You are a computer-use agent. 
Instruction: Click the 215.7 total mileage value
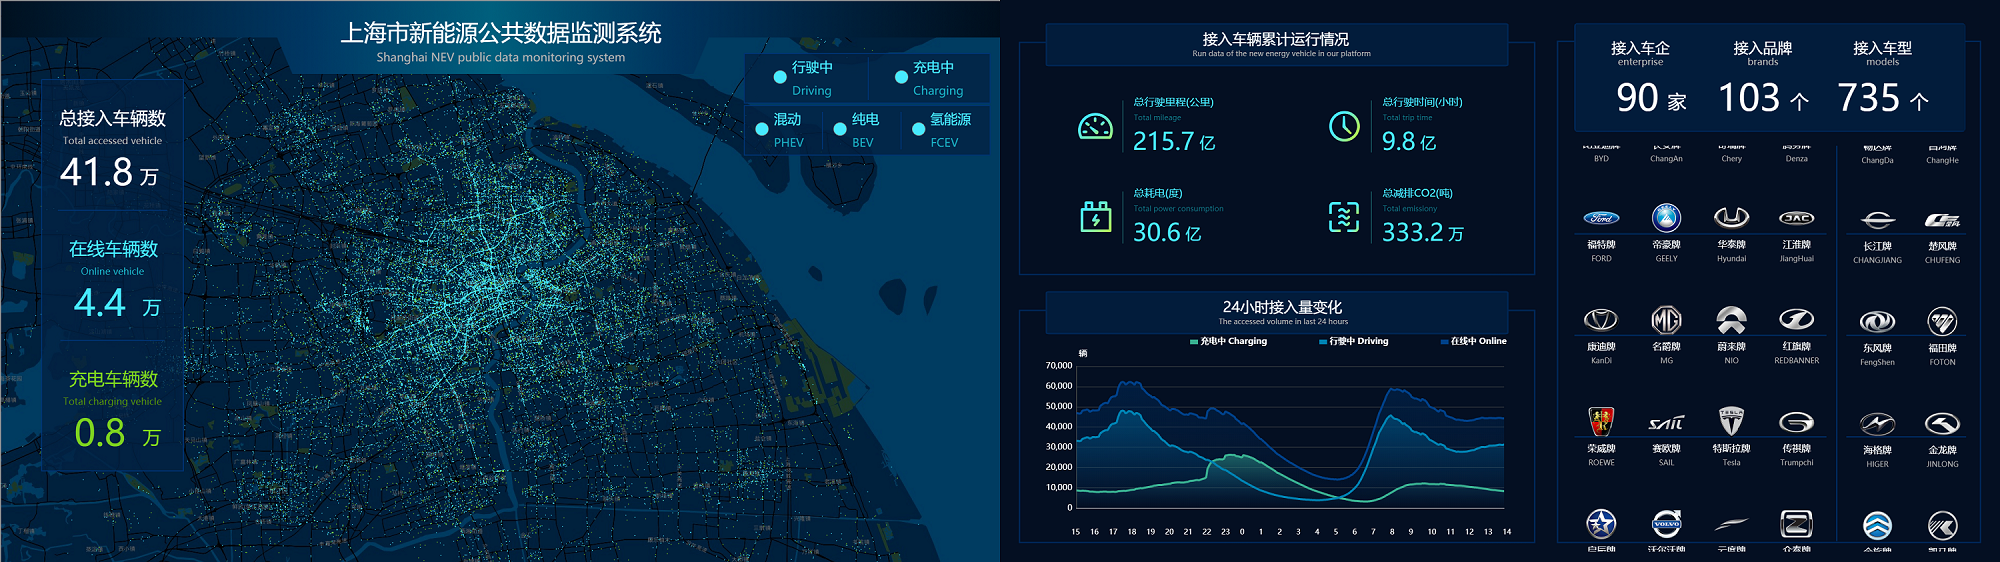pos(1163,141)
